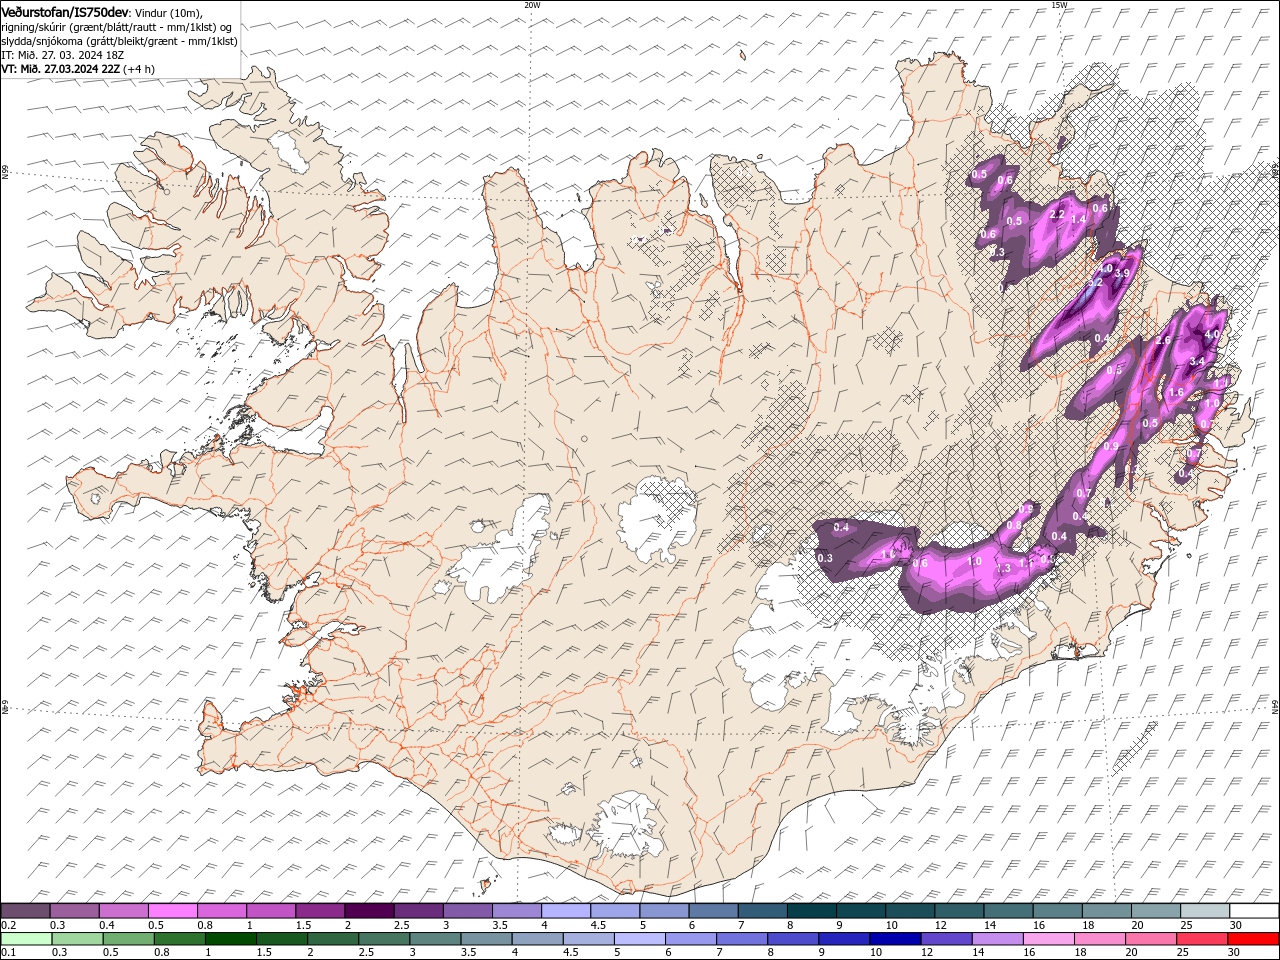Click the 0.3 value at the snow band's west end
This screenshot has width=1280, height=960.
coord(826,558)
